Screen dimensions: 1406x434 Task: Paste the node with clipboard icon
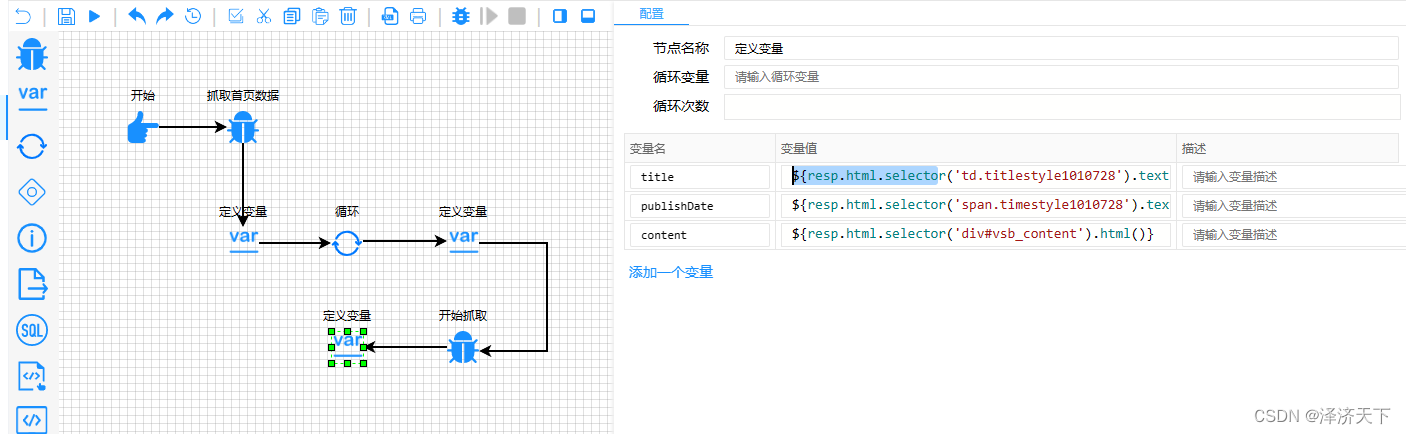coord(320,16)
